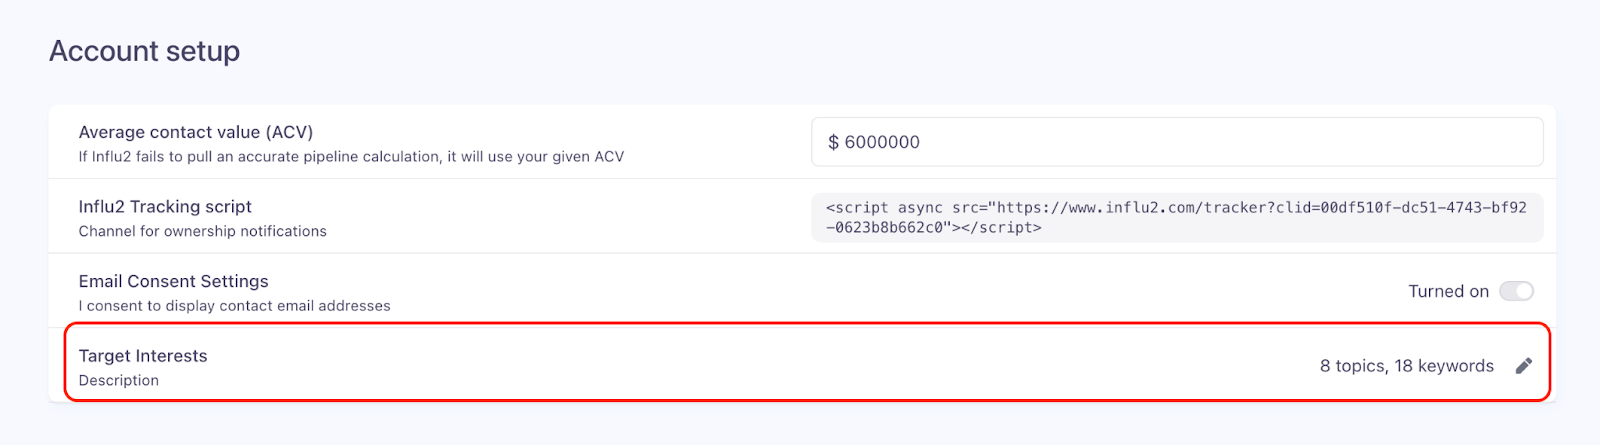Click the '8 topics' count text
The width and height of the screenshot is (1600, 445).
[1352, 366]
